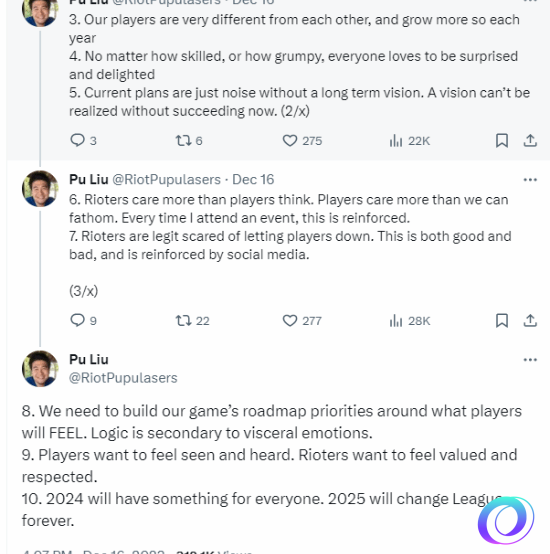
Task: Click the floating purple ring assistant icon
Action: [506, 520]
